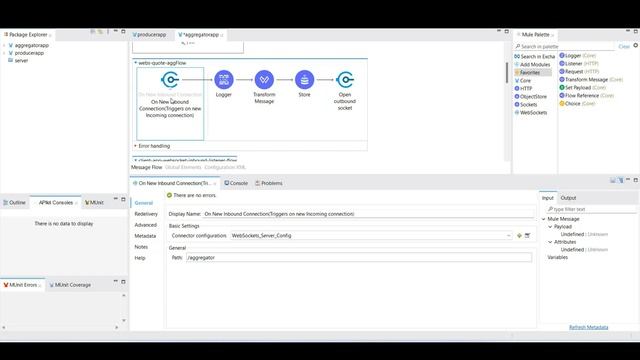Open Add Modules in the palette

(532, 64)
